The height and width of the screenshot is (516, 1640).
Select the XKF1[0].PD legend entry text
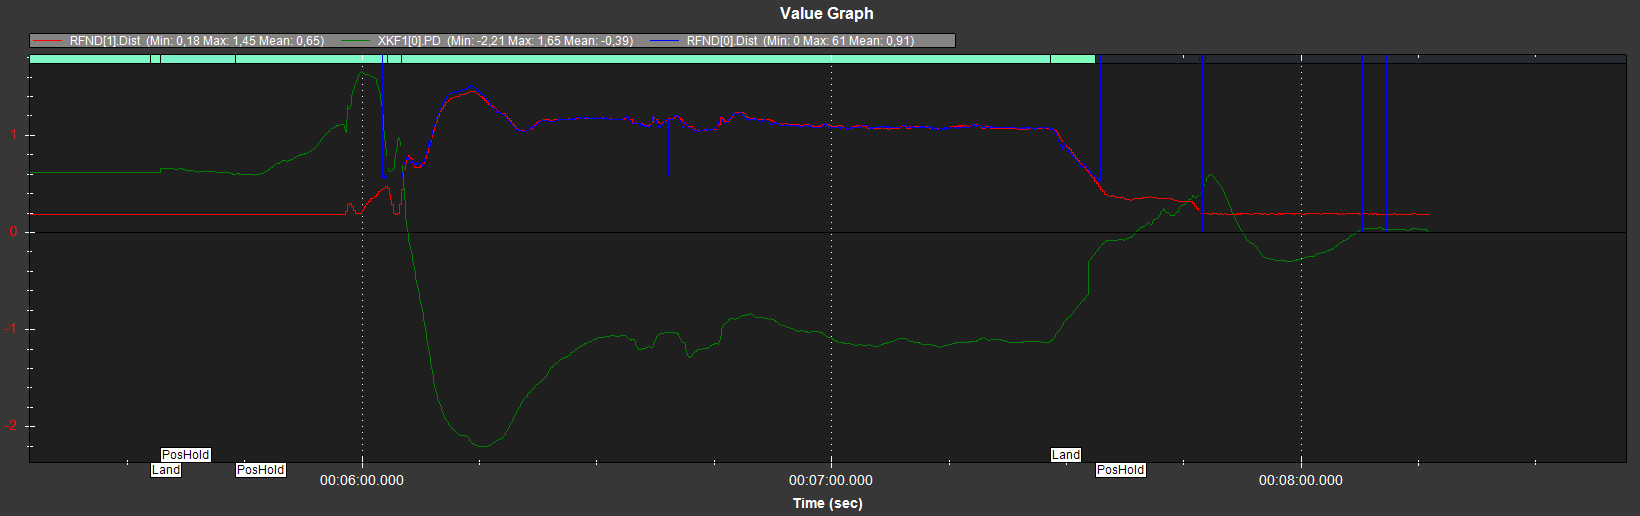pos(505,41)
